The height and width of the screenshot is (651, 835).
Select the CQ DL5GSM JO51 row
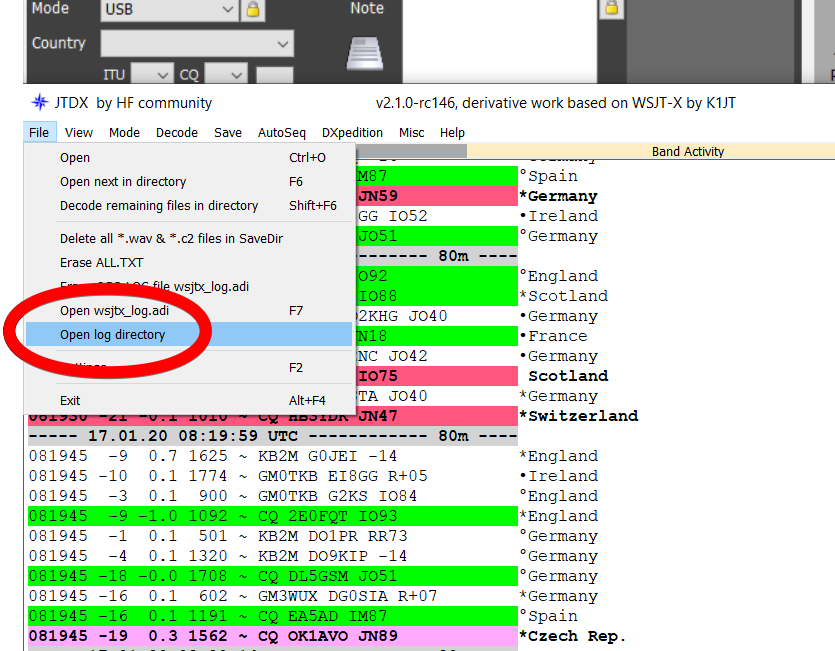[x=273, y=576]
